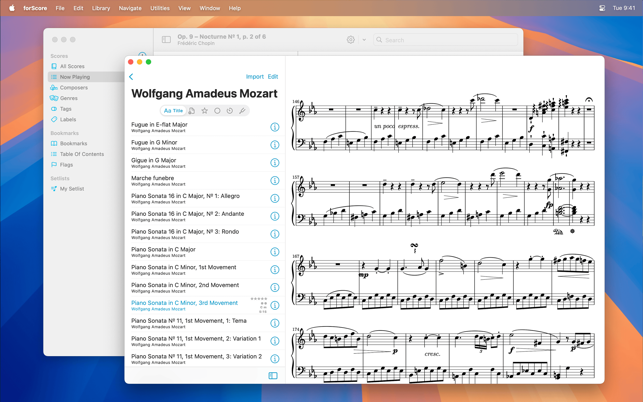Expand dropdown arrow beside the gear icon
Image resolution: width=643 pixels, height=402 pixels.
(x=364, y=40)
